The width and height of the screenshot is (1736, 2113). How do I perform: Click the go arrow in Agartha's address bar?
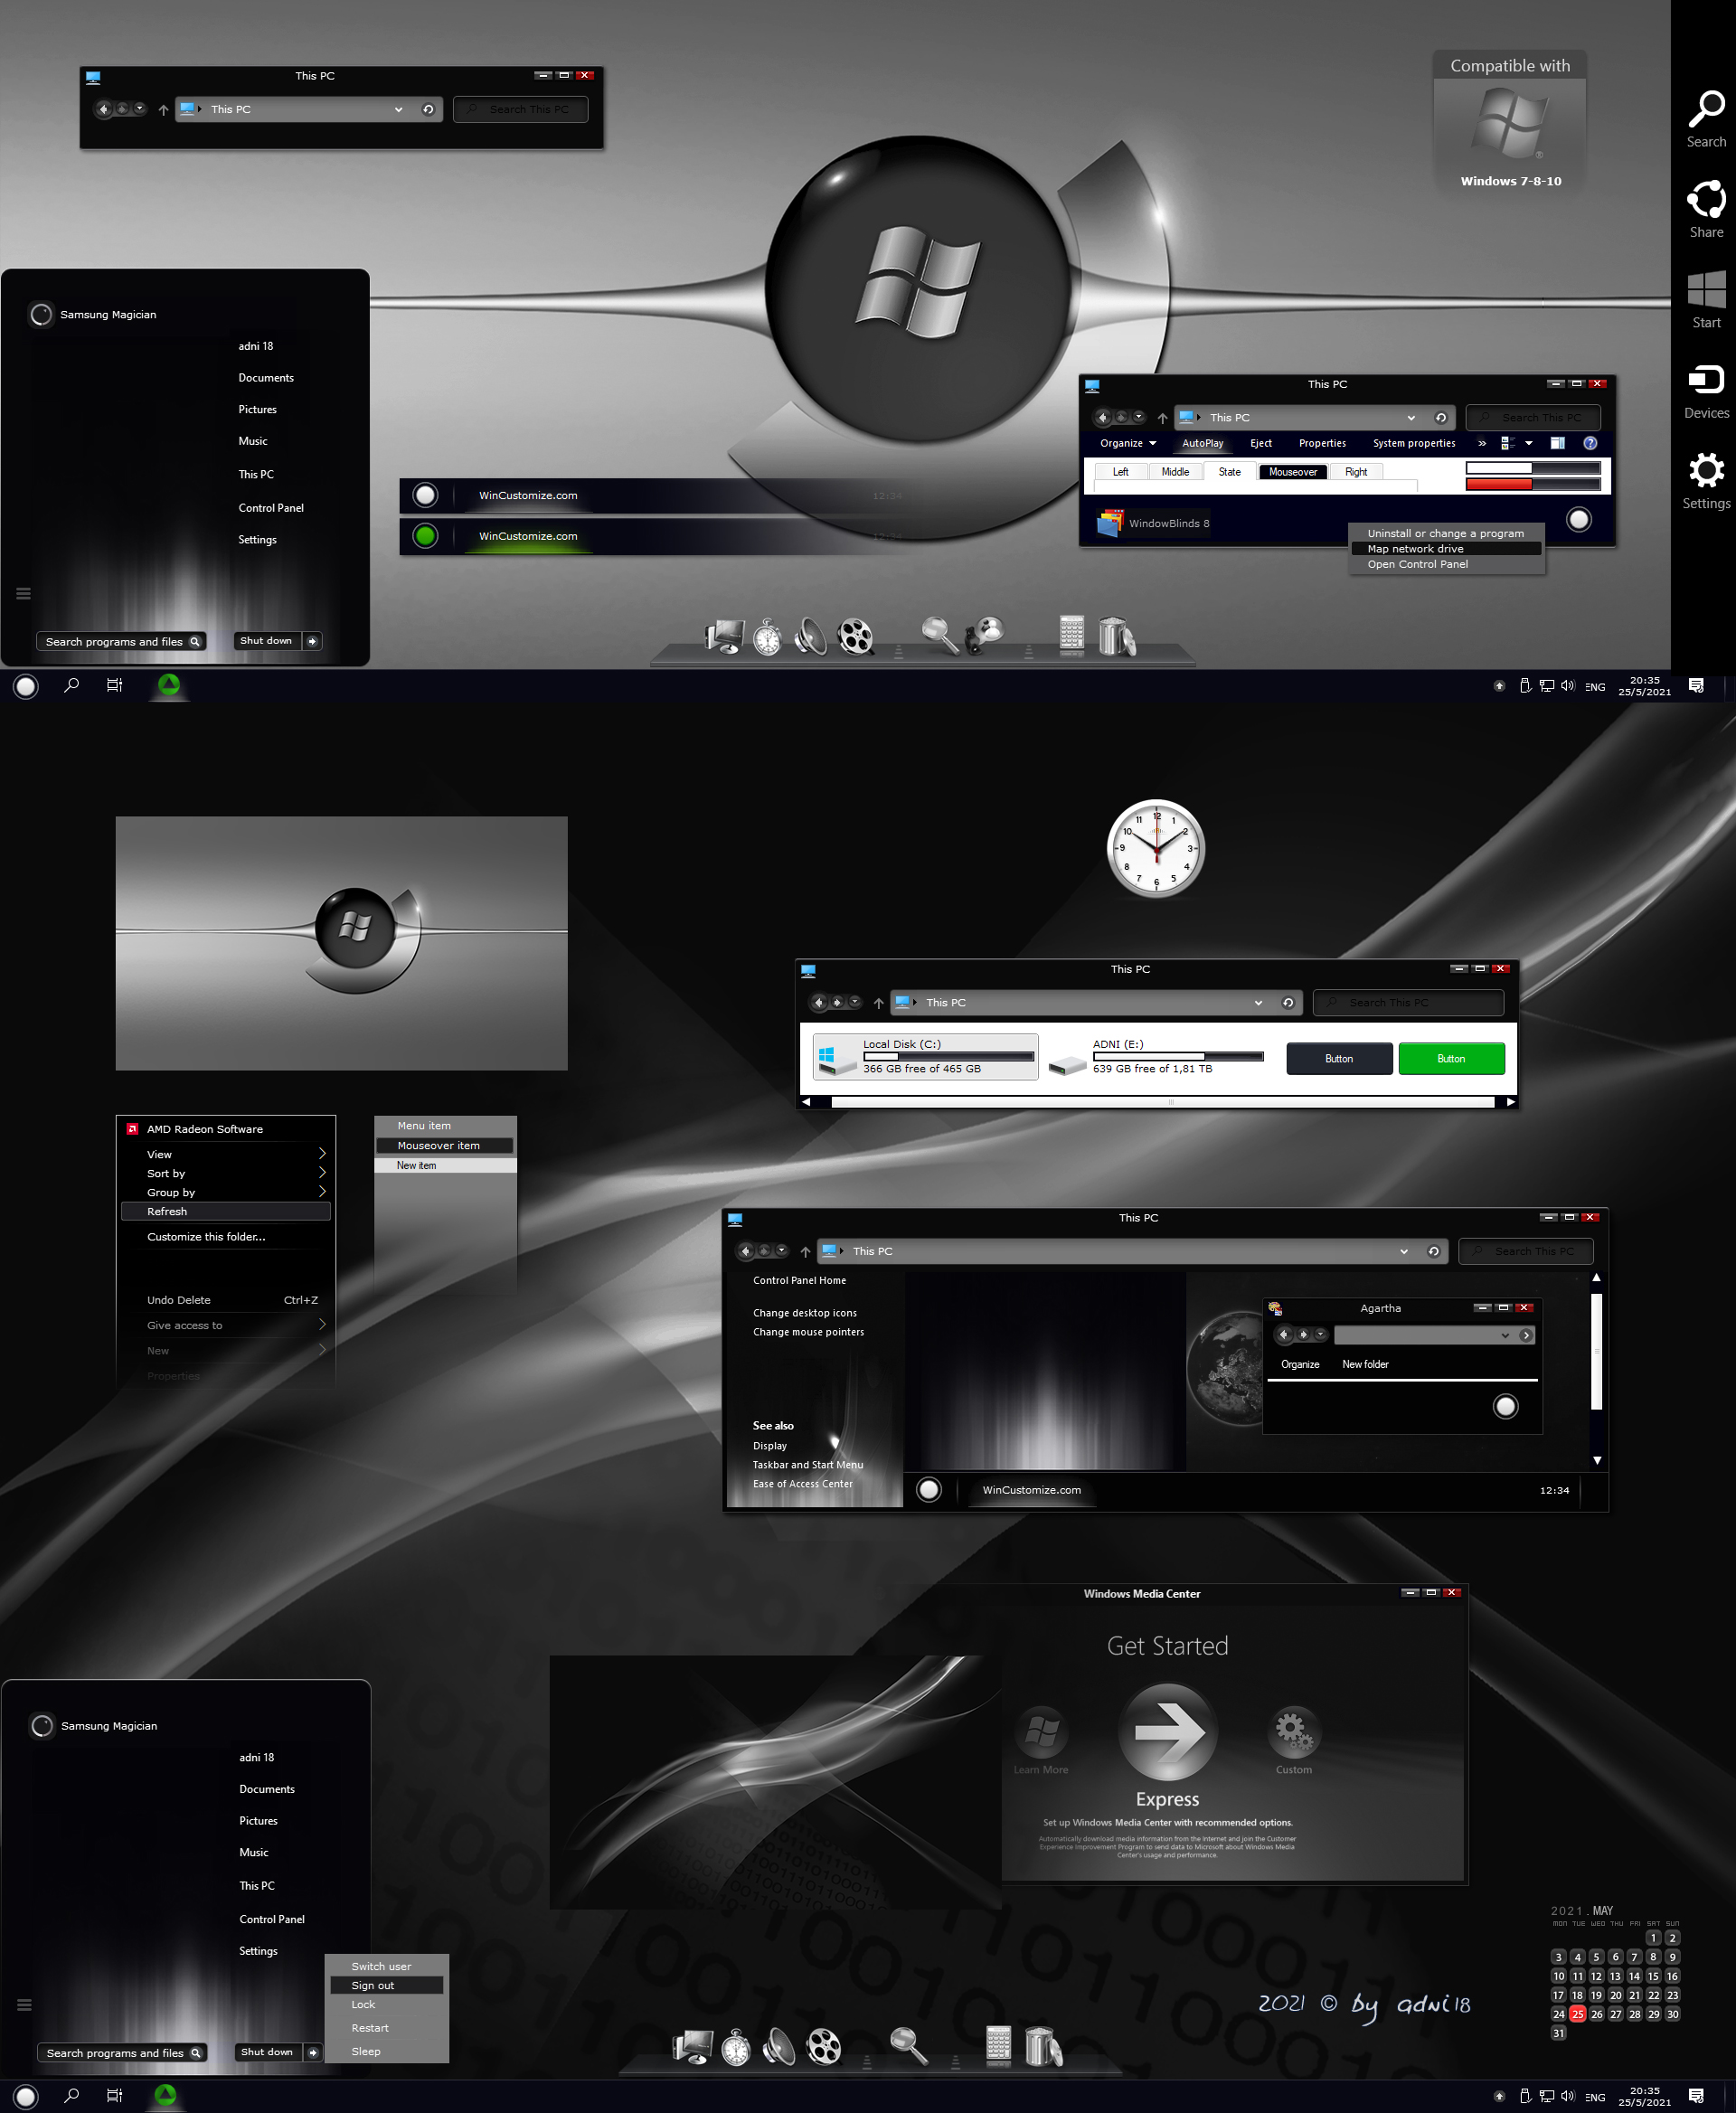[1525, 1335]
